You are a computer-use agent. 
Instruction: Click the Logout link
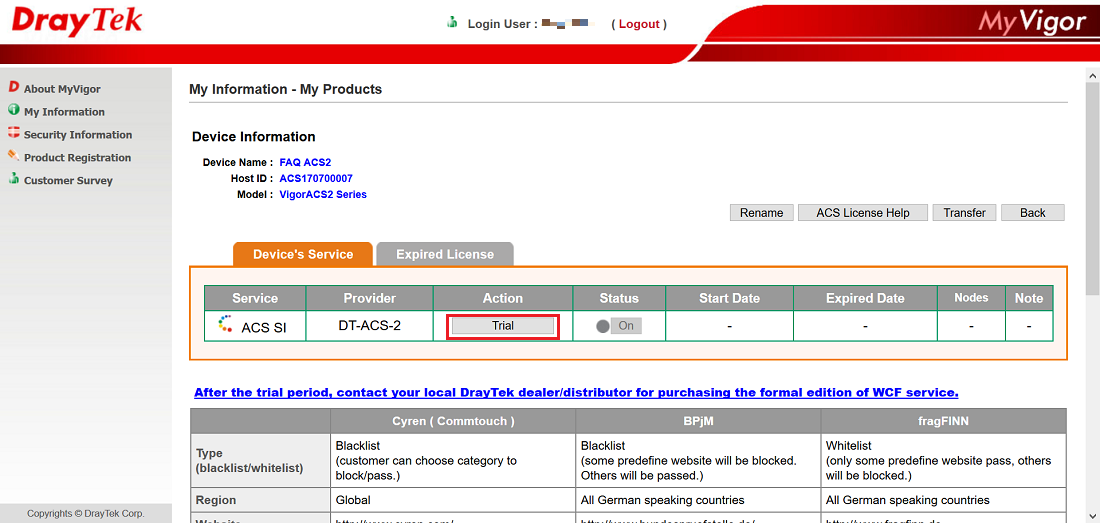pos(639,24)
